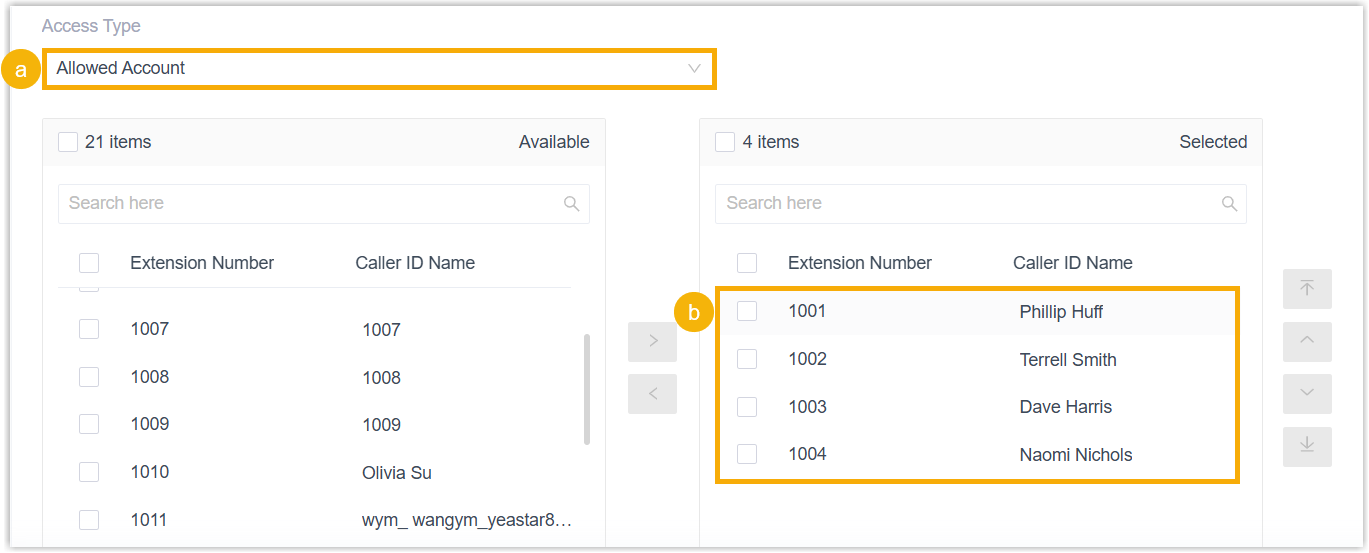Click the right arrow to add selected extensions
Viewport: 1369px width, 553px height.
point(652,341)
